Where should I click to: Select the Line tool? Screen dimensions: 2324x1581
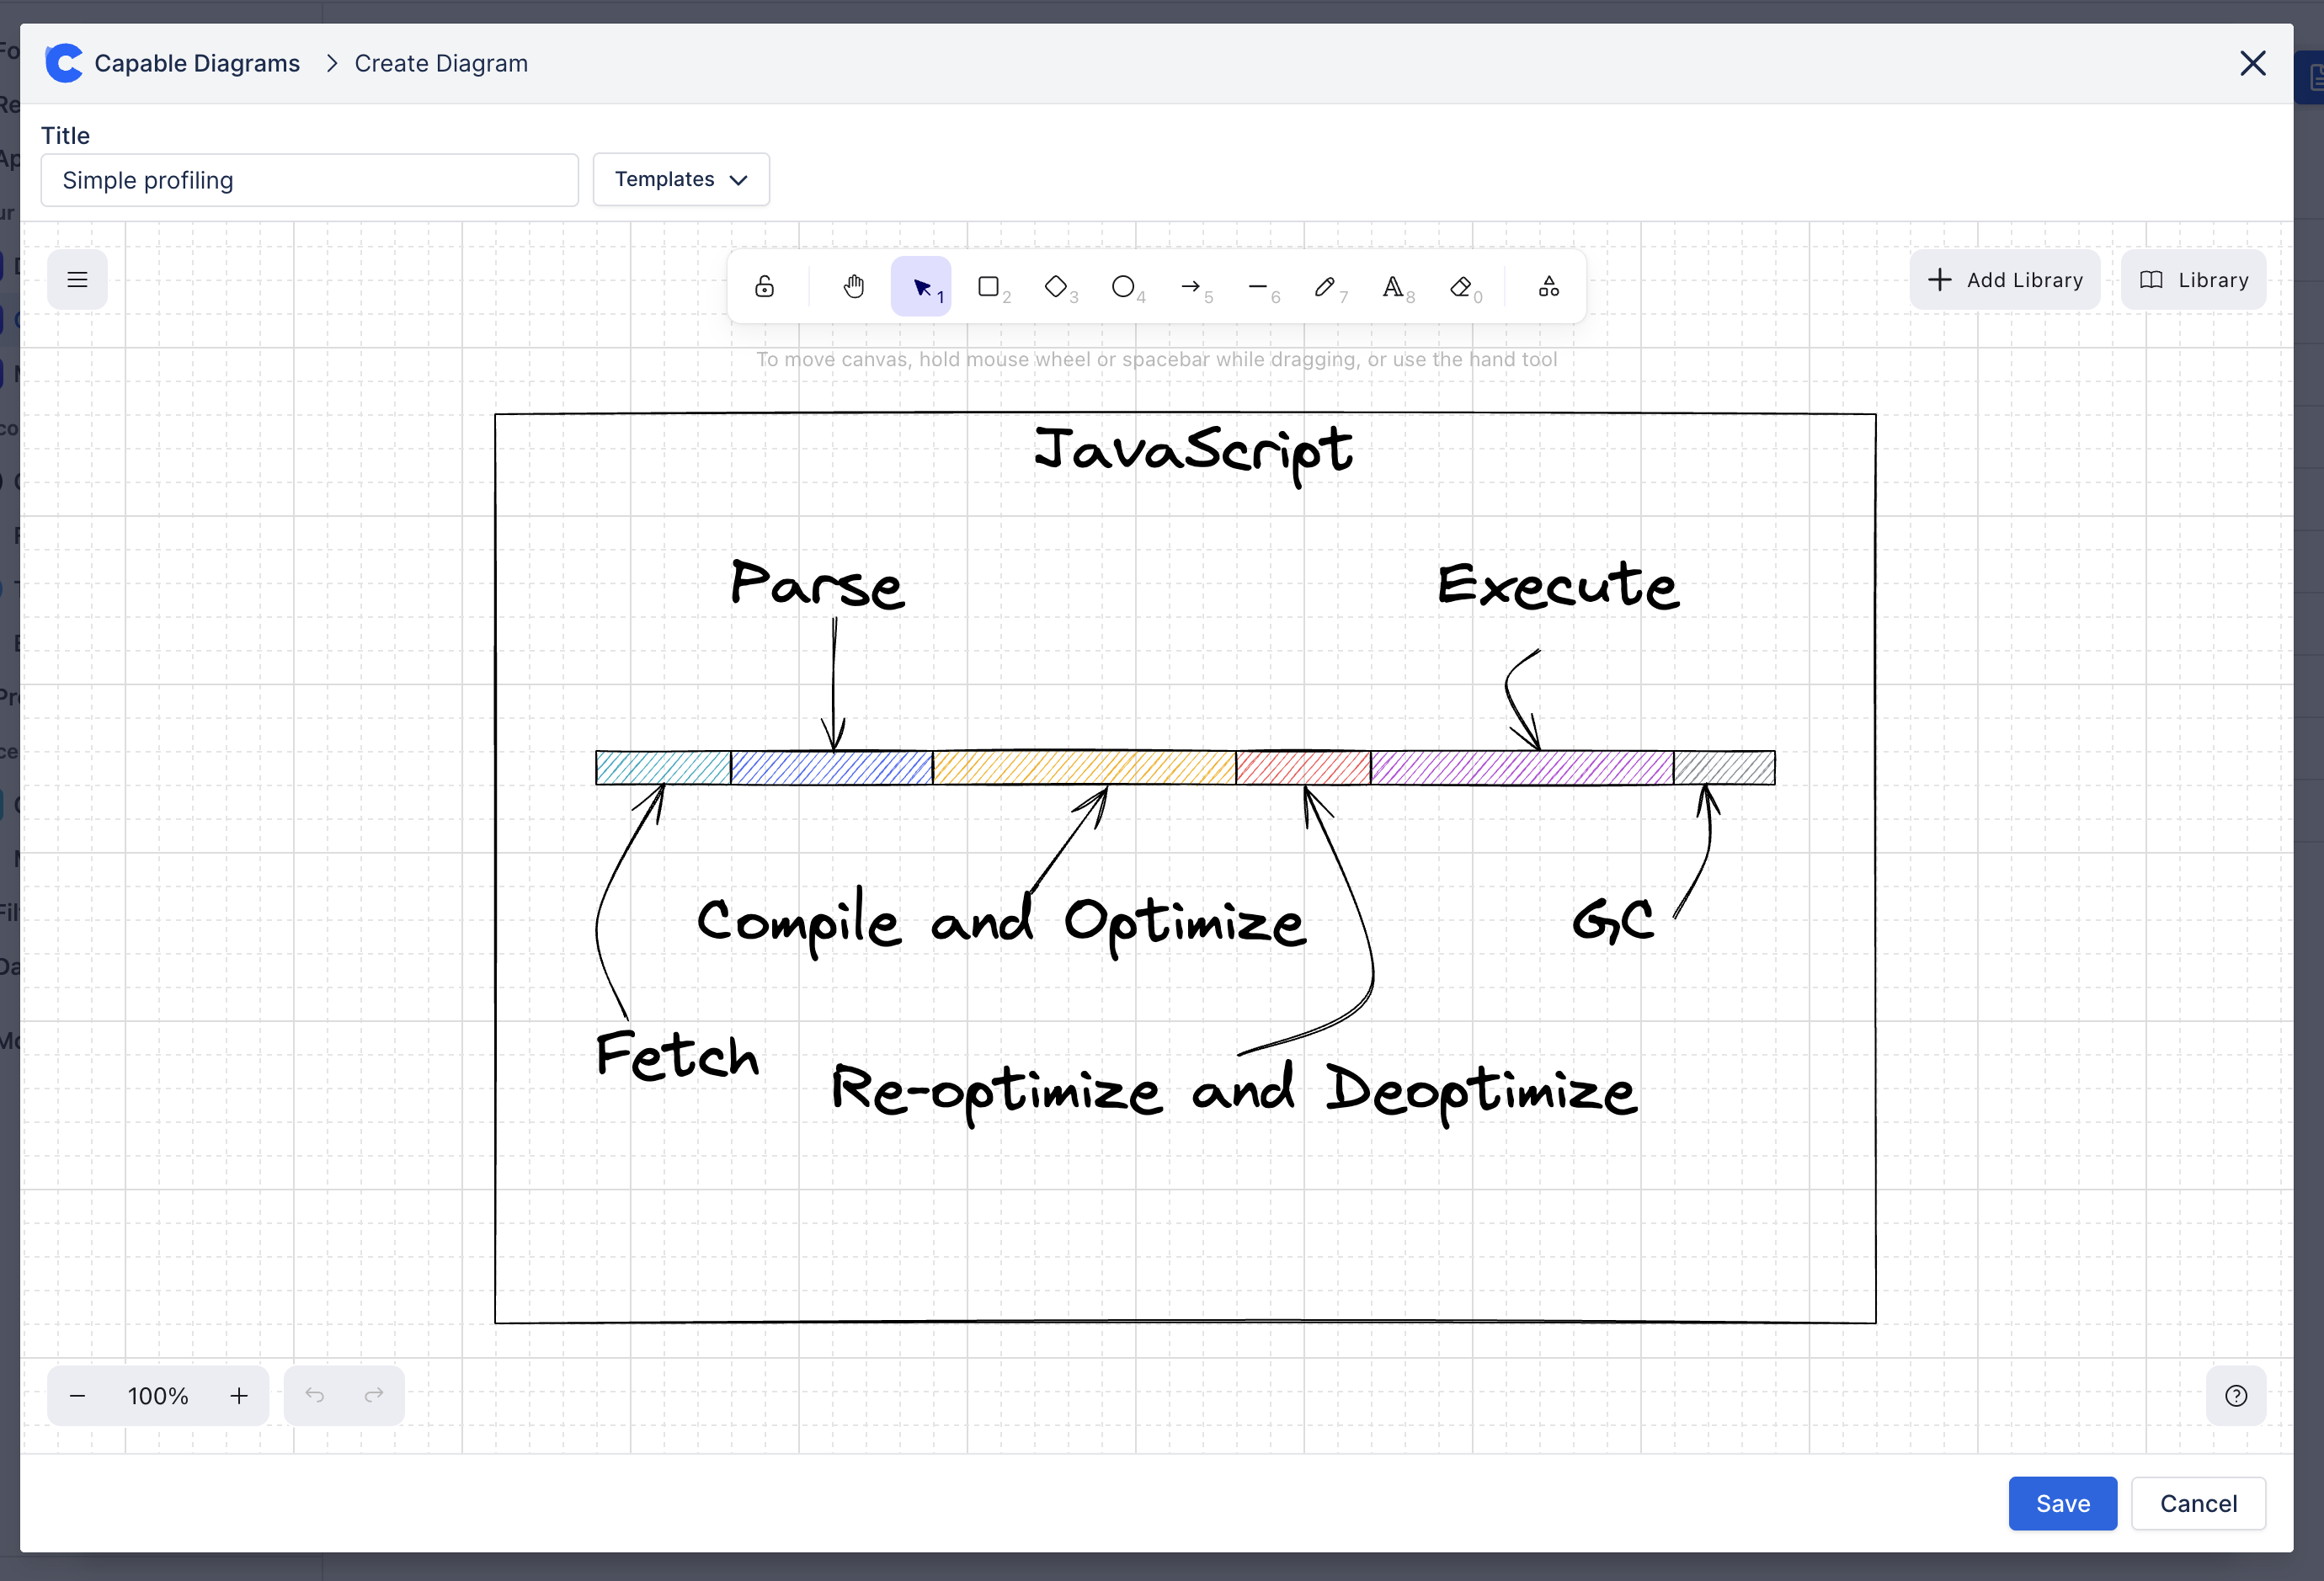(x=1257, y=287)
